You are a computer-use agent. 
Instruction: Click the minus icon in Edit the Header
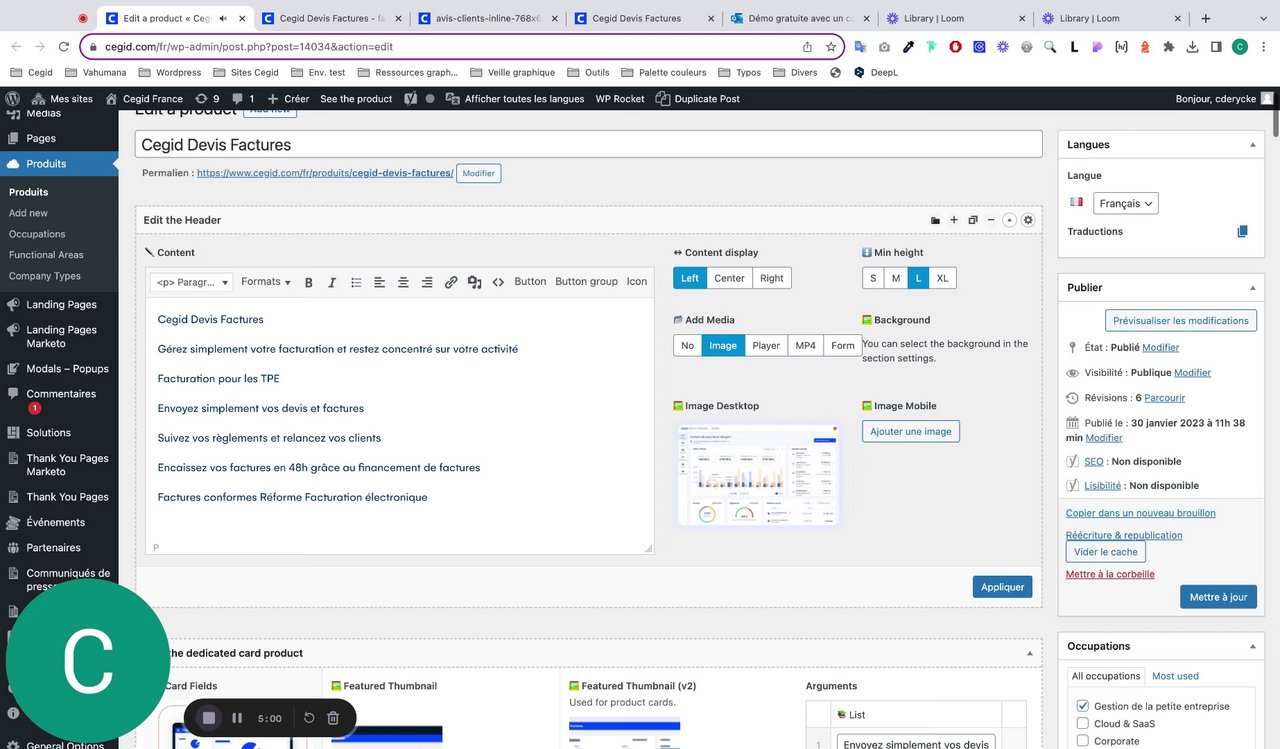point(991,220)
